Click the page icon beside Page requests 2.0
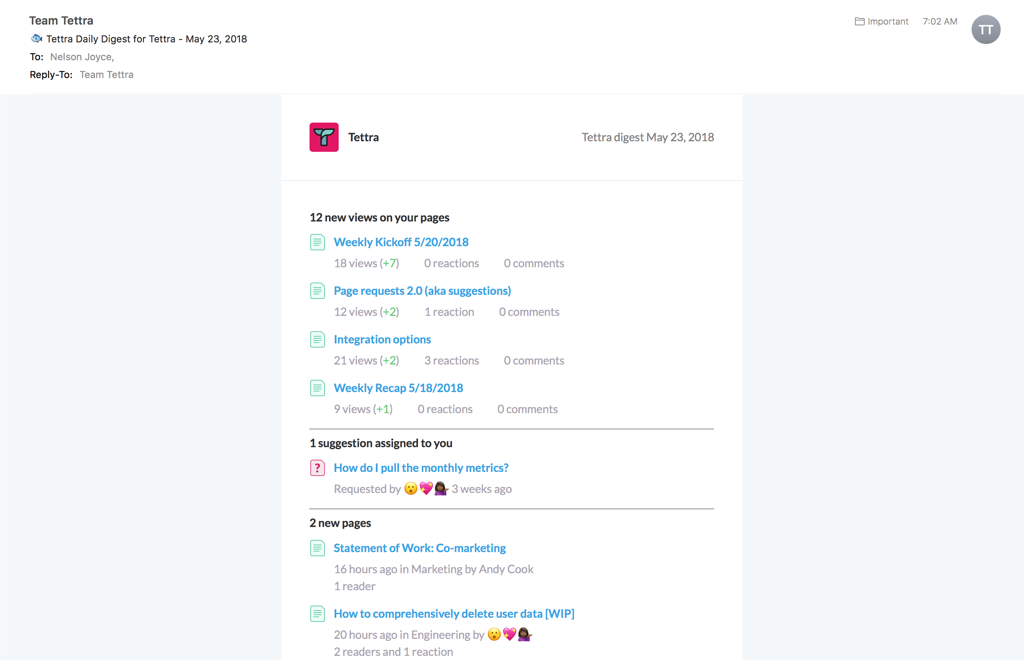Viewport: 1024px width, 660px height. [317, 291]
